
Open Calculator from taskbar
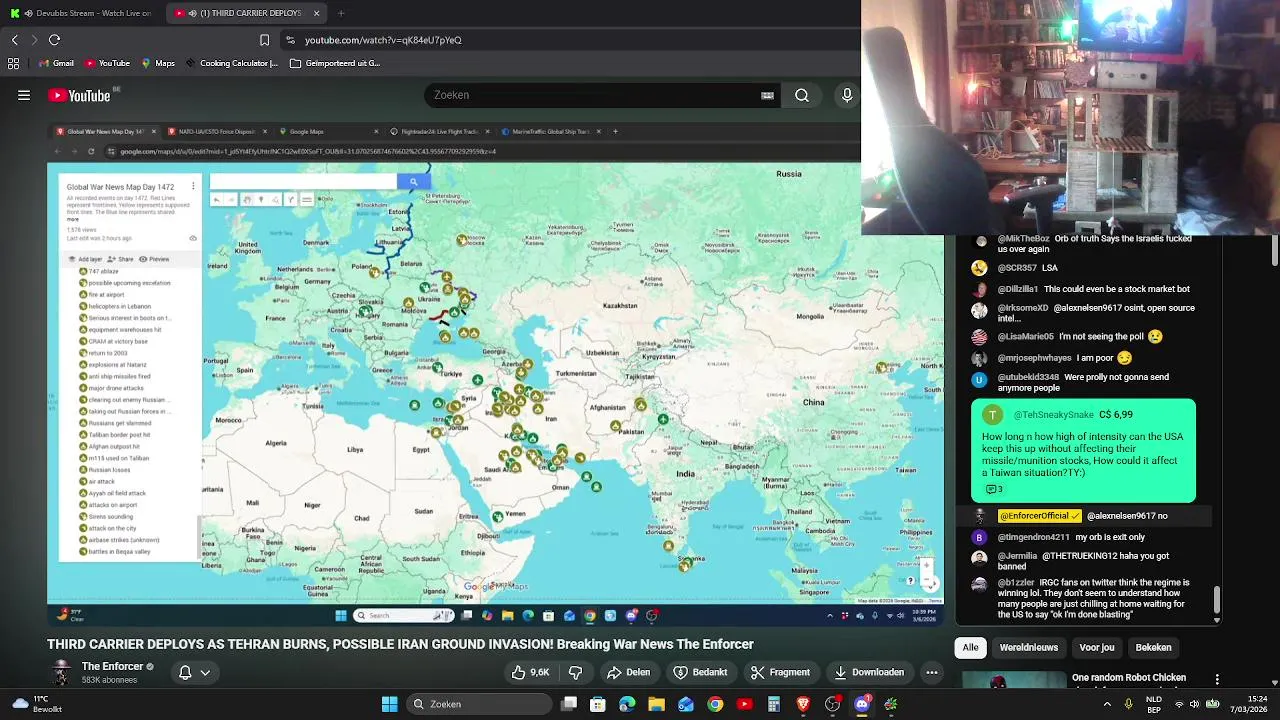tap(774, 704)
